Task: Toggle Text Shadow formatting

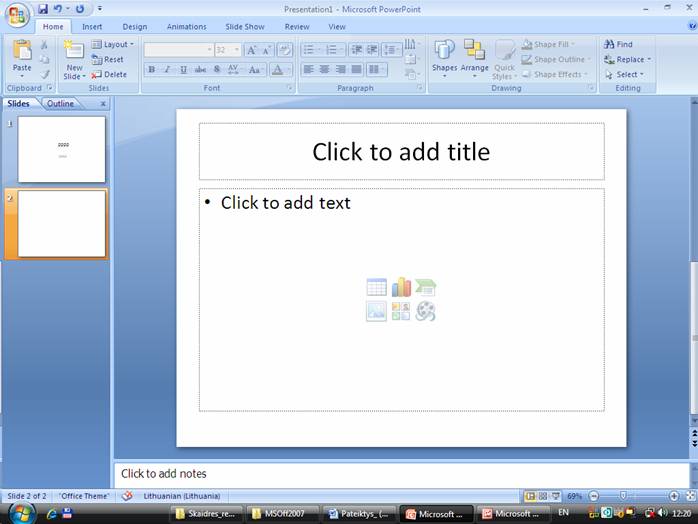Action: (x=217, y=69)
